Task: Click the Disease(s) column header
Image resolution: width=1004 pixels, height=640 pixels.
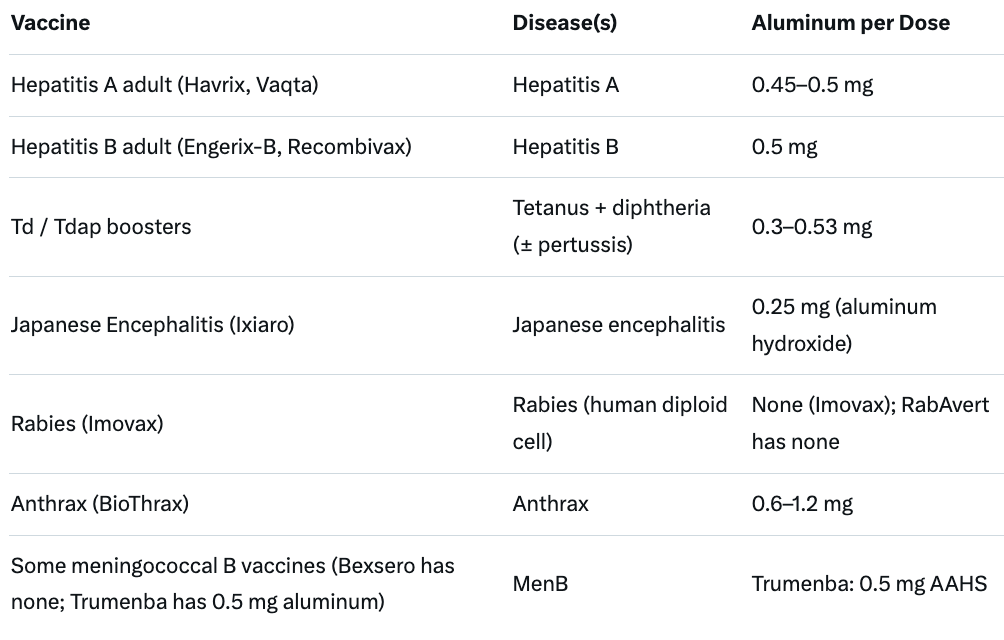Action: (565, 23)
